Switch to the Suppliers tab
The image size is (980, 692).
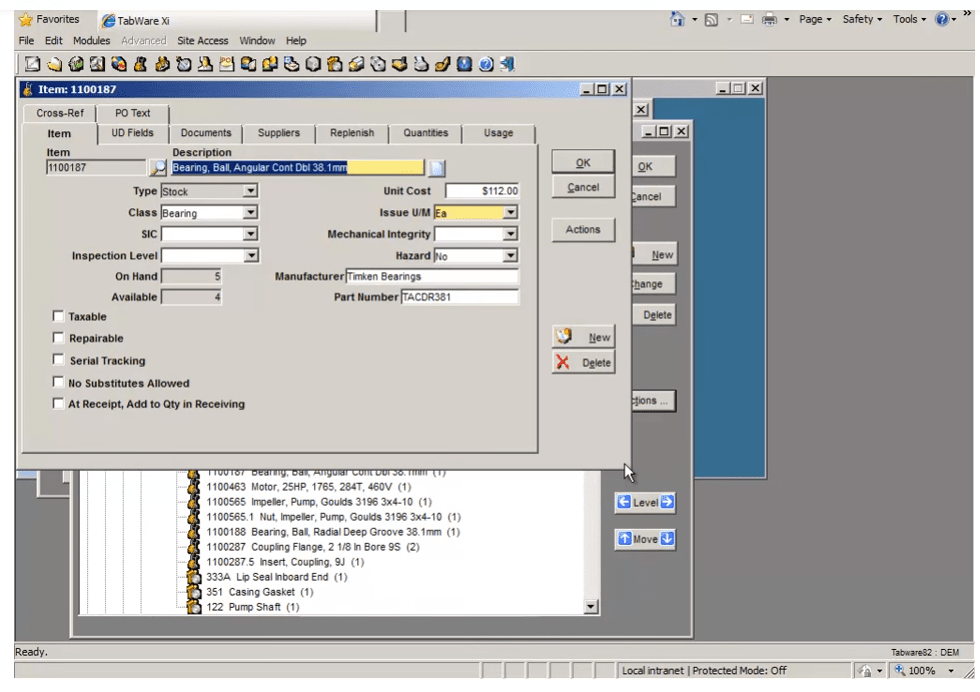tap(278, 133)
